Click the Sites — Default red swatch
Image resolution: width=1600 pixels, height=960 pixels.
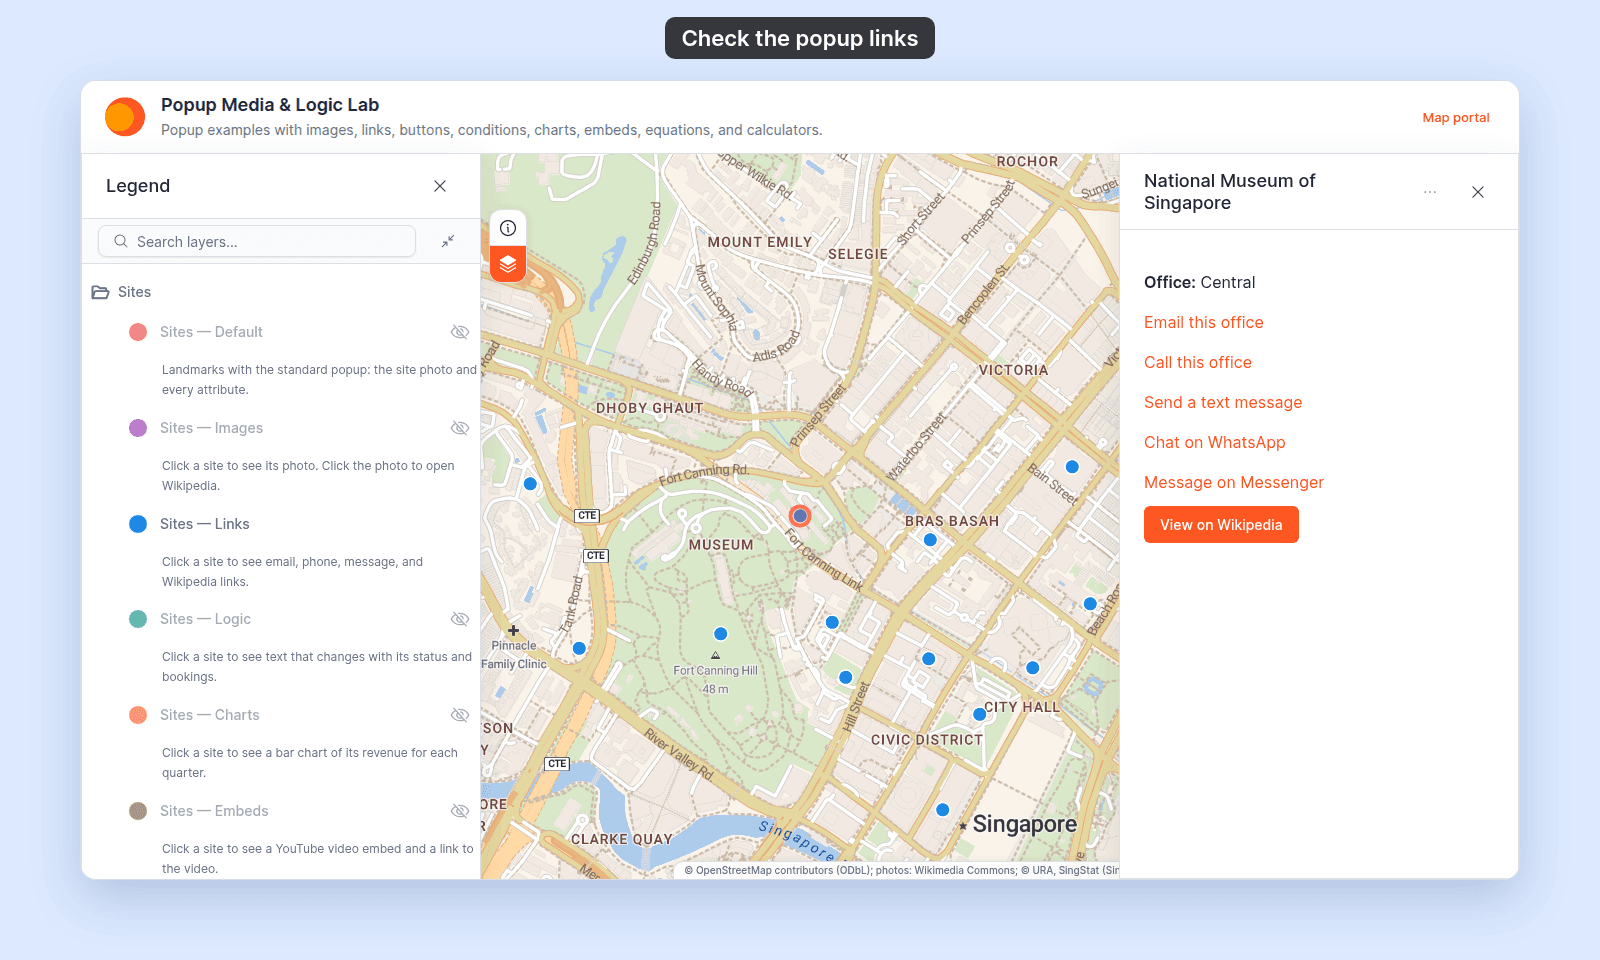[x=138, y=332]
